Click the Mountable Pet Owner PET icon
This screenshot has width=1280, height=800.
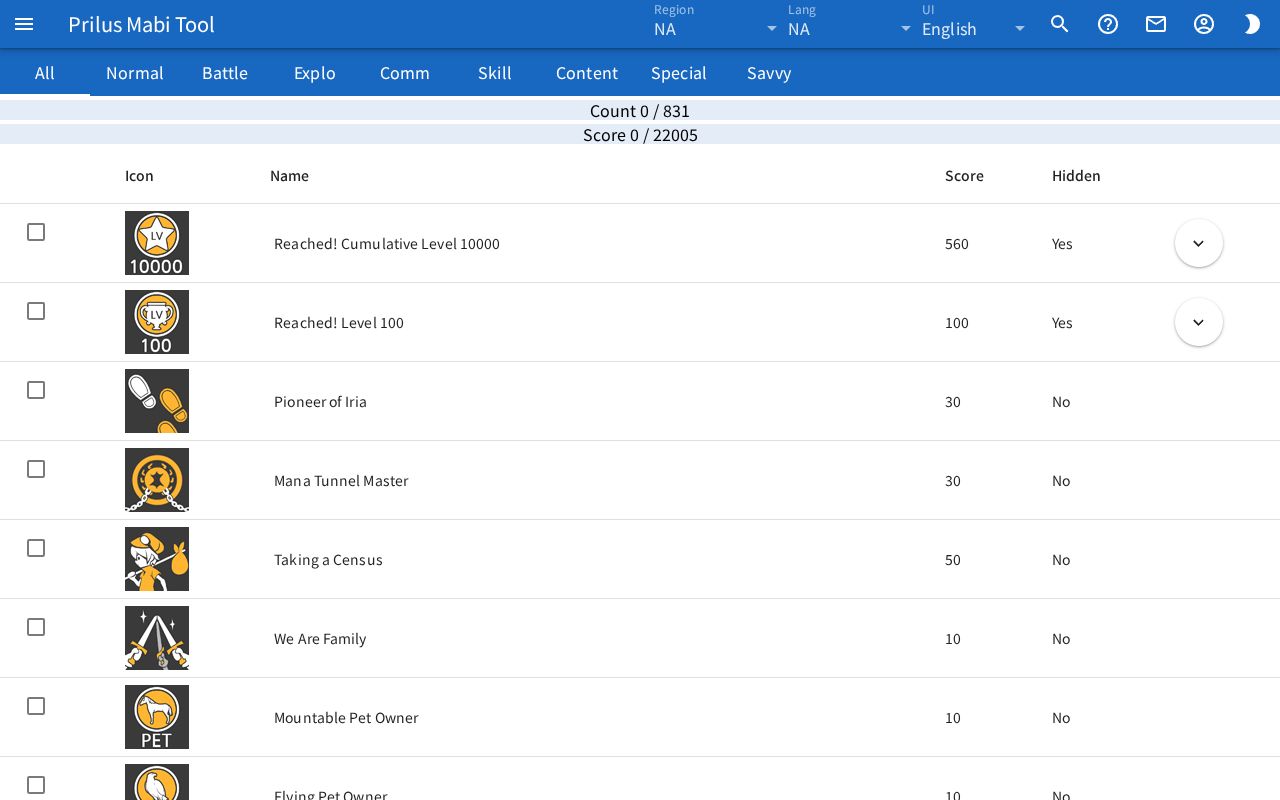pyautogui.click(x=157, y=717)
